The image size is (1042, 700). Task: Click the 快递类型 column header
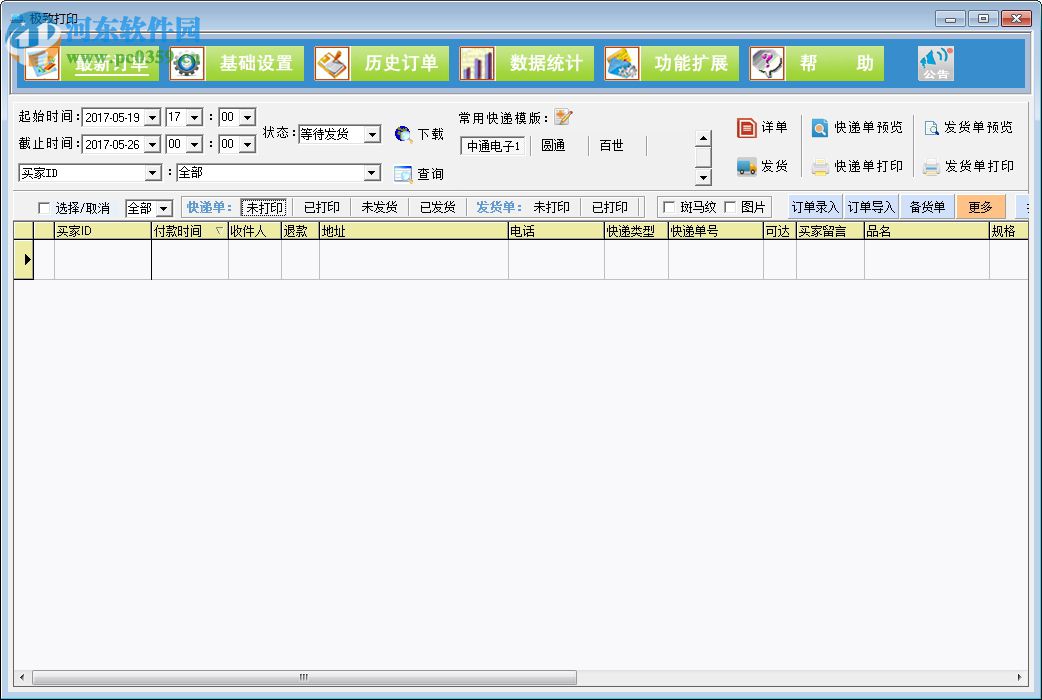[636, 231]
